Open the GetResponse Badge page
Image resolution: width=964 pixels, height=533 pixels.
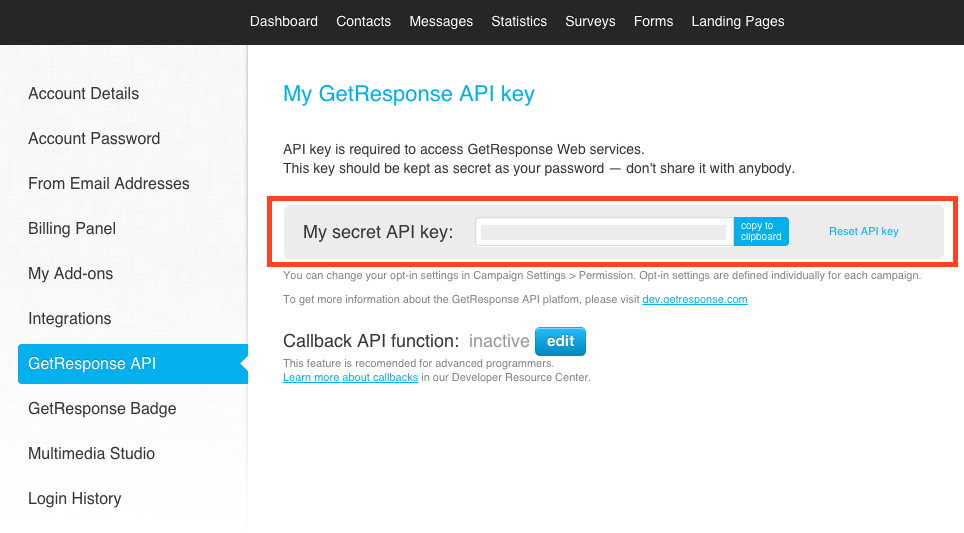click(102, 409)
